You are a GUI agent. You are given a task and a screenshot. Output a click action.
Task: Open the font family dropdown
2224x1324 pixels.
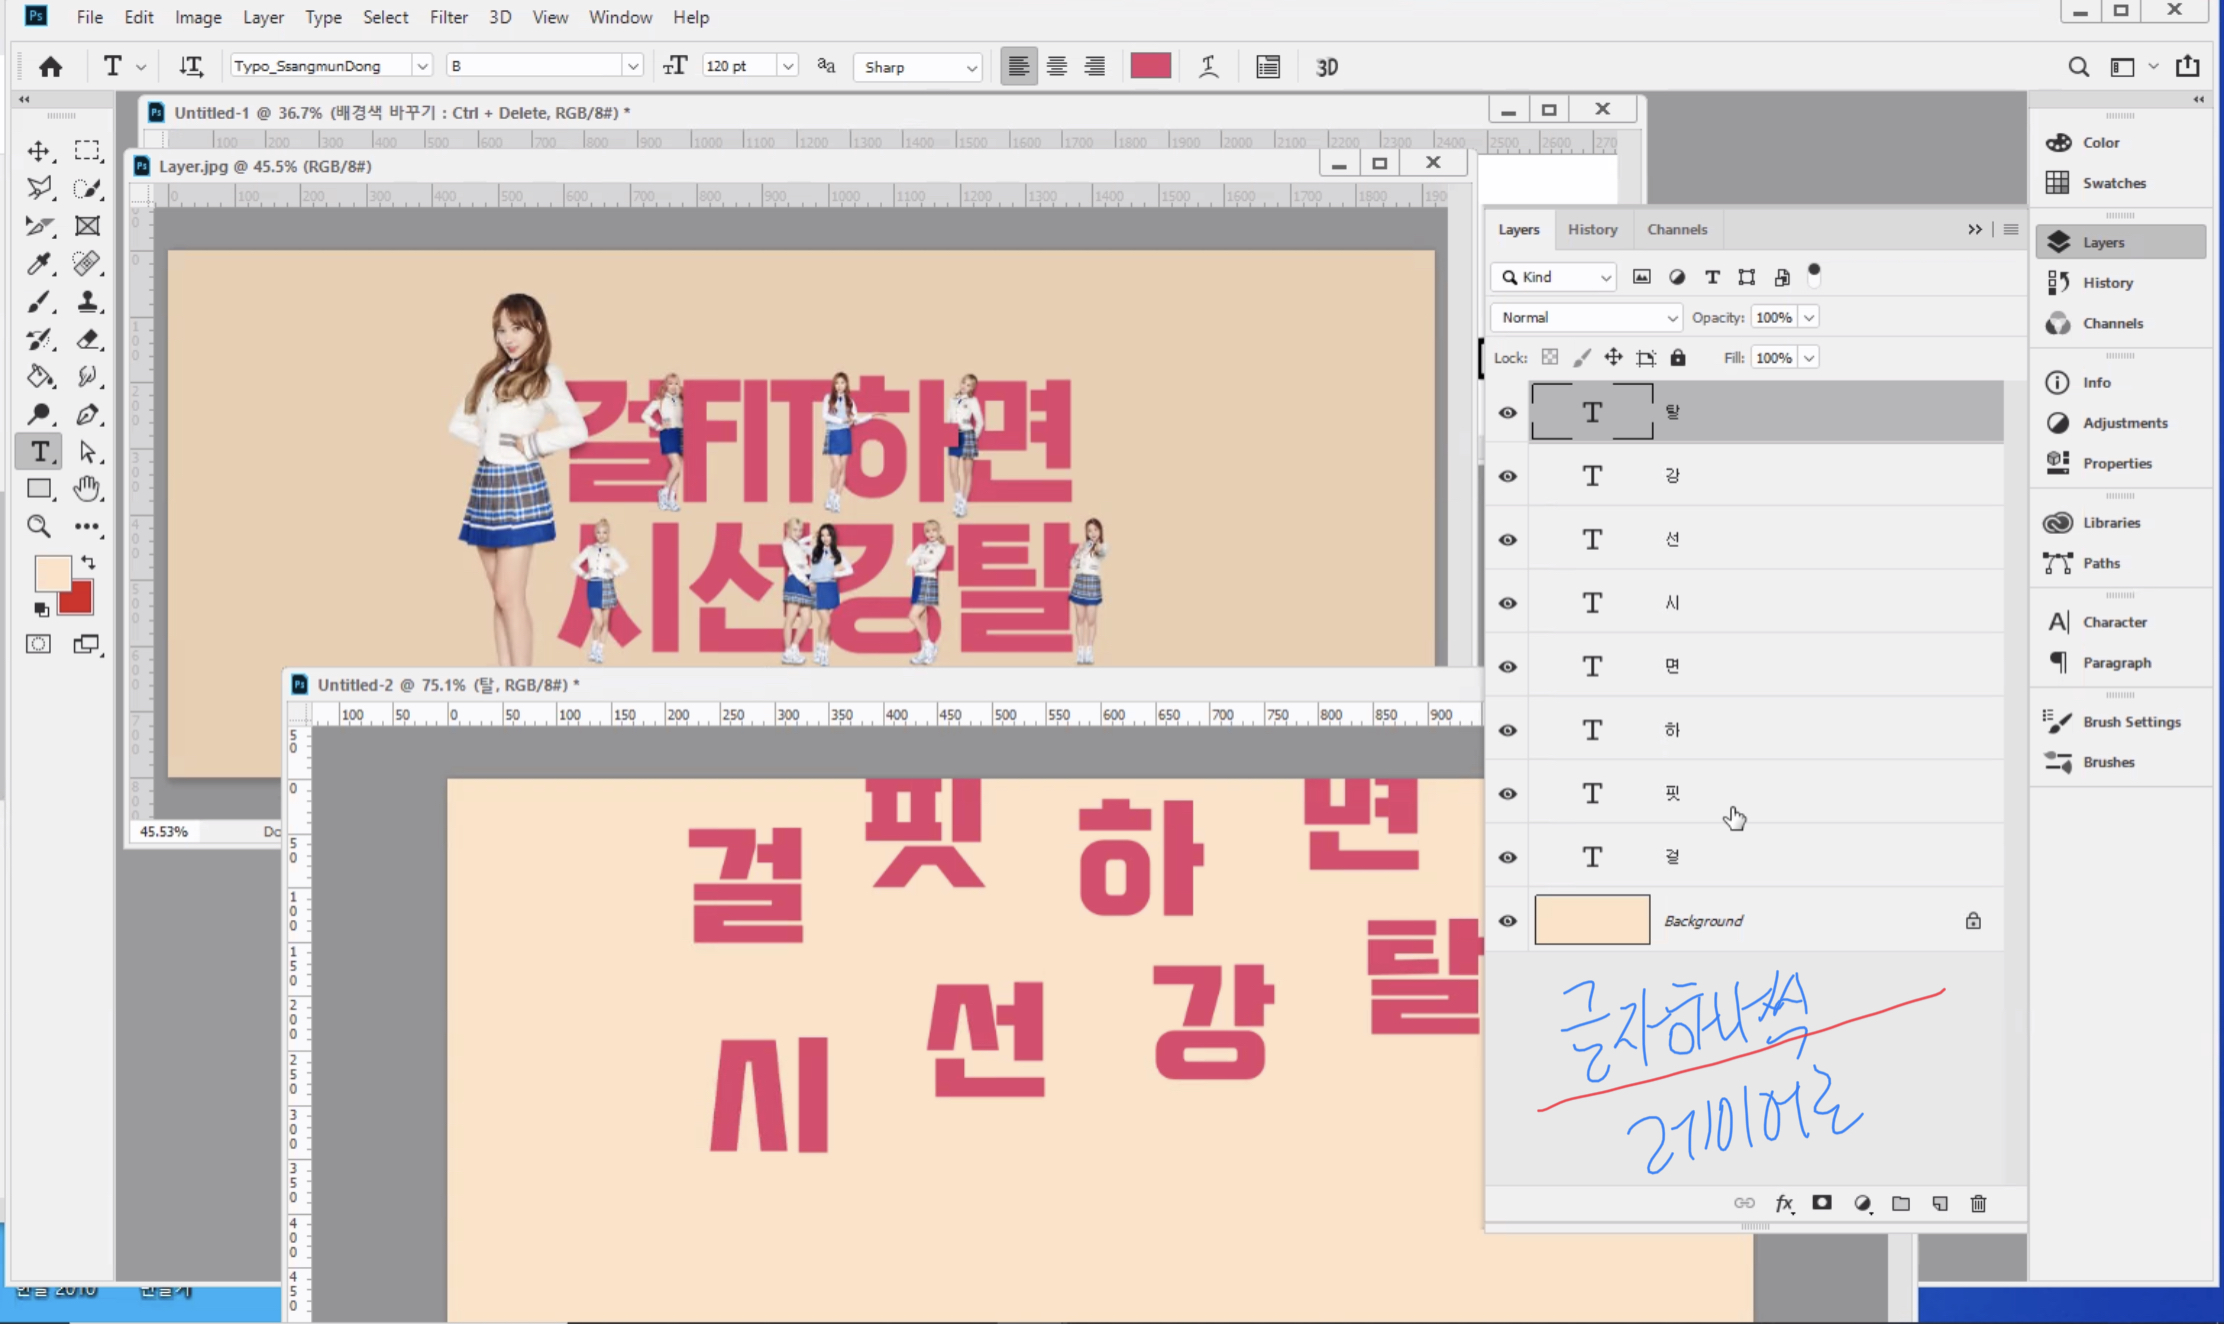(422, 67)
